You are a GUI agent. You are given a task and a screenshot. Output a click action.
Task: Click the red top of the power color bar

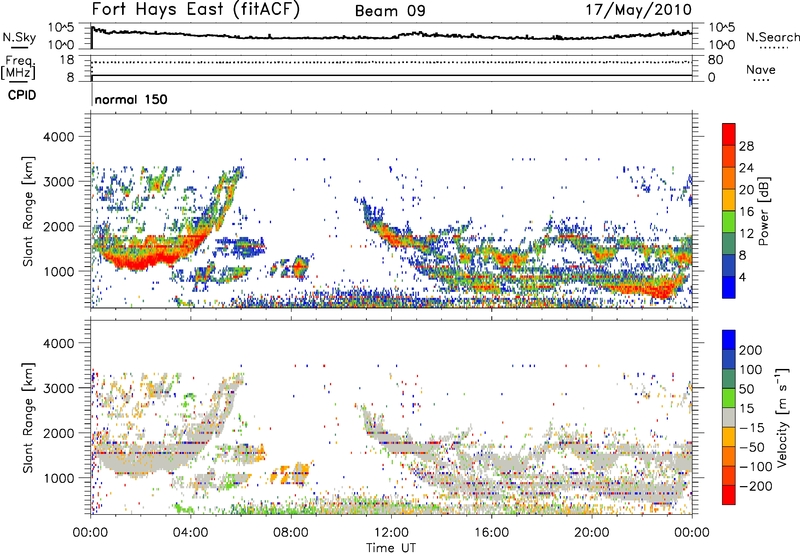pyautogui.click(x=729, y=132)
